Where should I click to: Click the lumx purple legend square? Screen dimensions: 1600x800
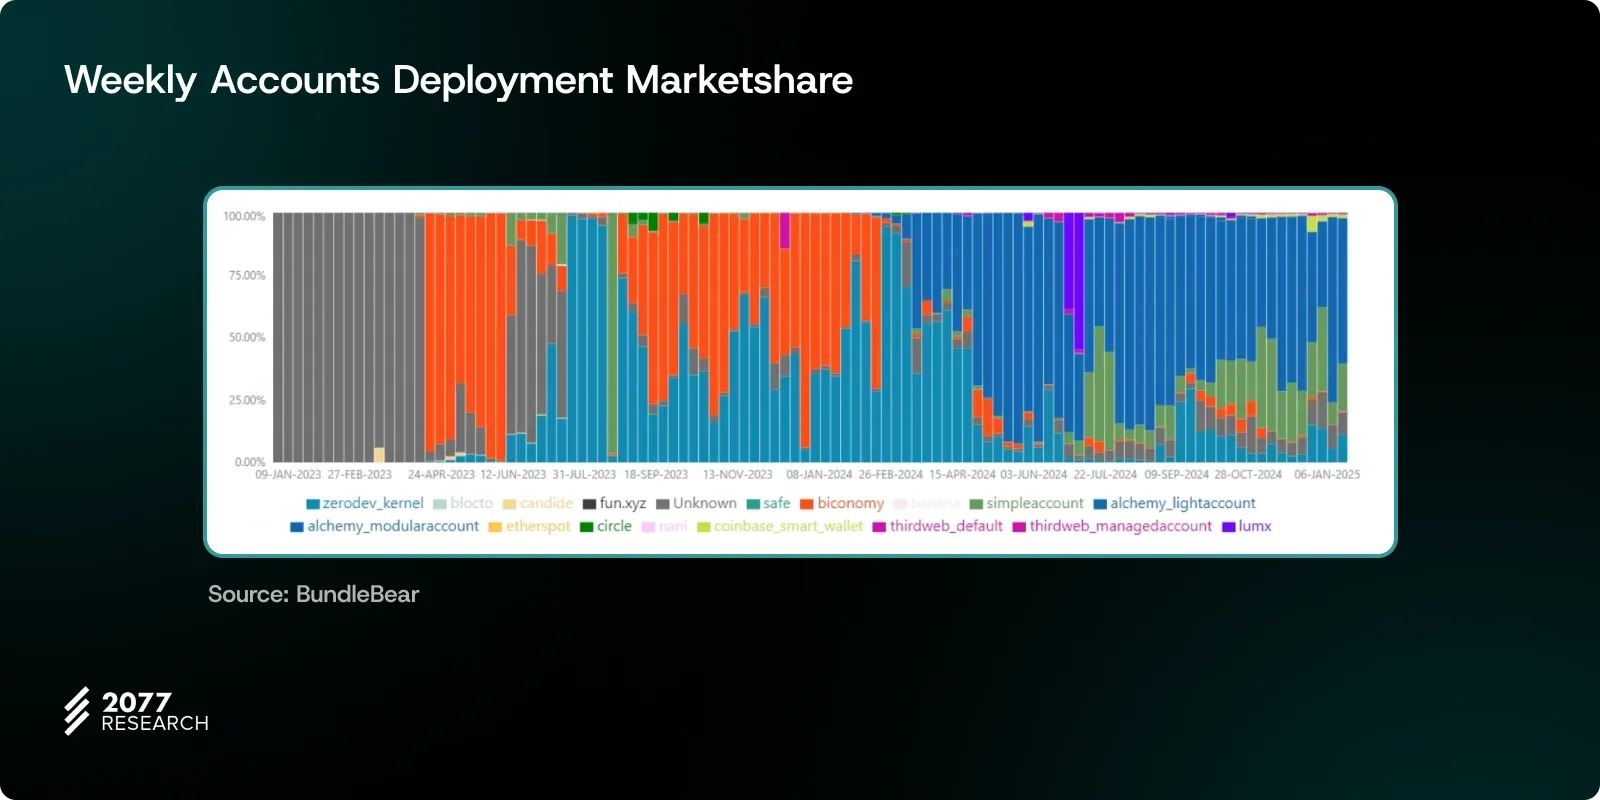click(x=1228, y=527)
